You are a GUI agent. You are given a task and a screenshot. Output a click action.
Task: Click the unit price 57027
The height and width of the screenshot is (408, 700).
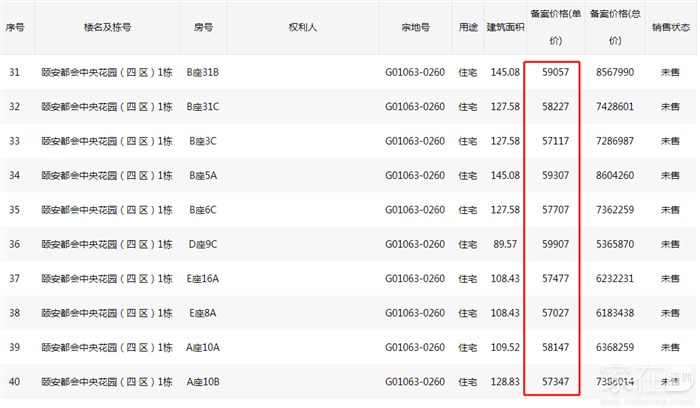point(551,314)
